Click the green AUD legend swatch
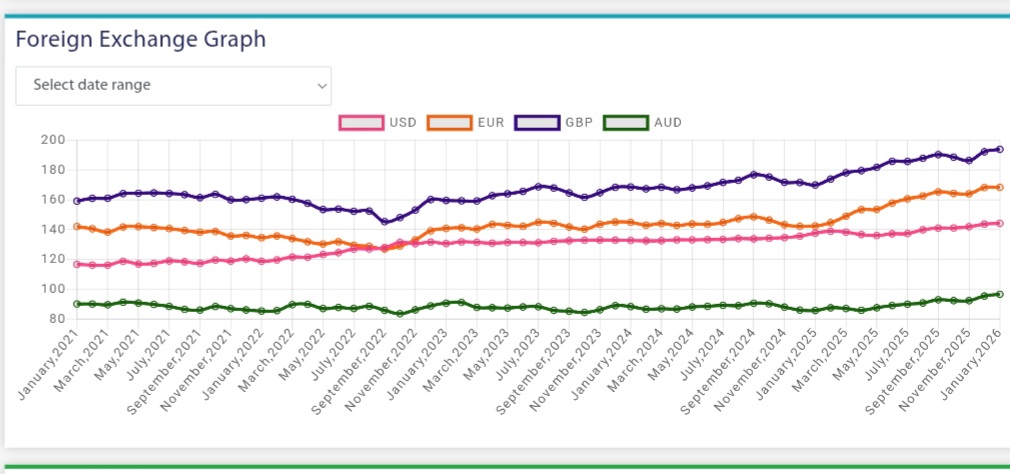The height and width of the screenshot is (474, 1010). pyautogui.click(x=625, y=123)
